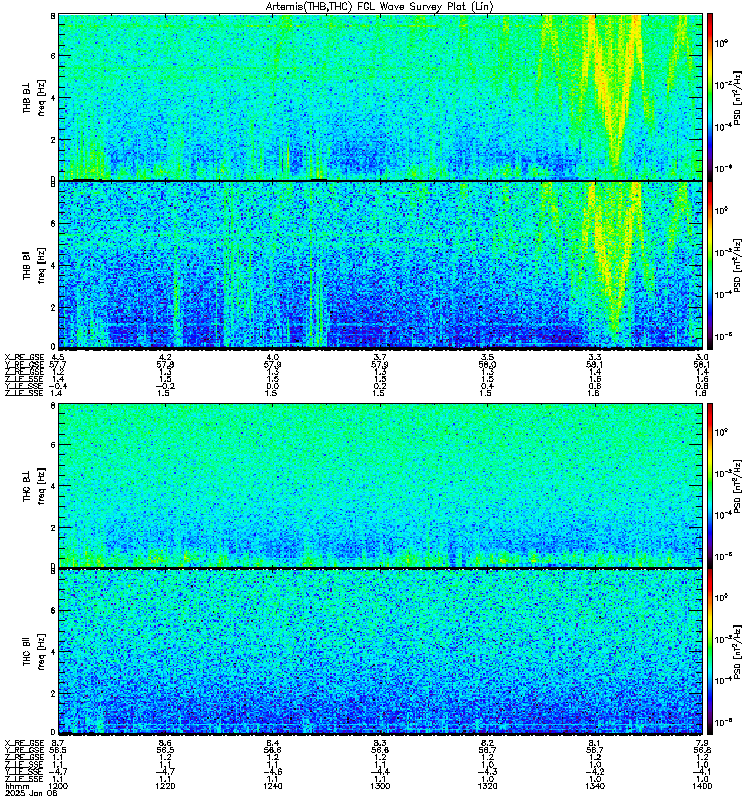Click the THC B⊥ color bar
Viewport: 750px width, 800px height.
click(x=710, y=485)
